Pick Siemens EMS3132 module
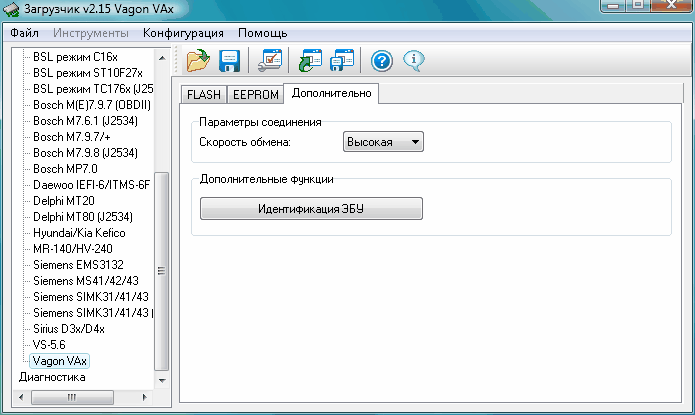The image size is (695, 415). pyautogui.click(x=78, y=265)
